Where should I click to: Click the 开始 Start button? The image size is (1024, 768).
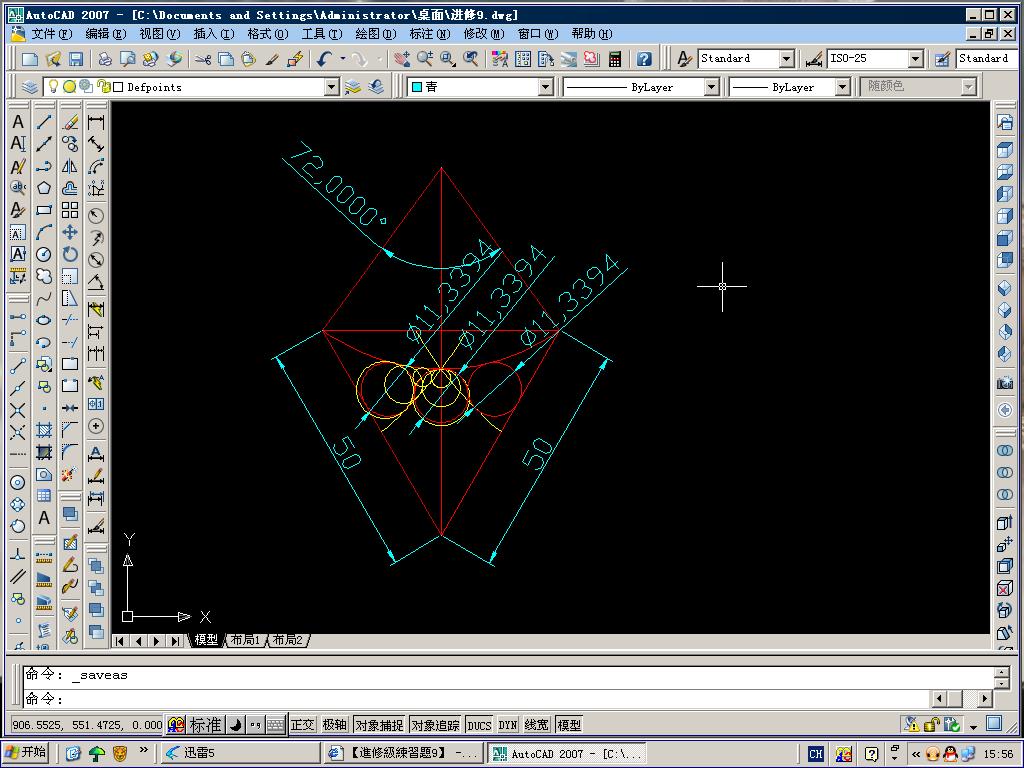click(x=26, y=753)
